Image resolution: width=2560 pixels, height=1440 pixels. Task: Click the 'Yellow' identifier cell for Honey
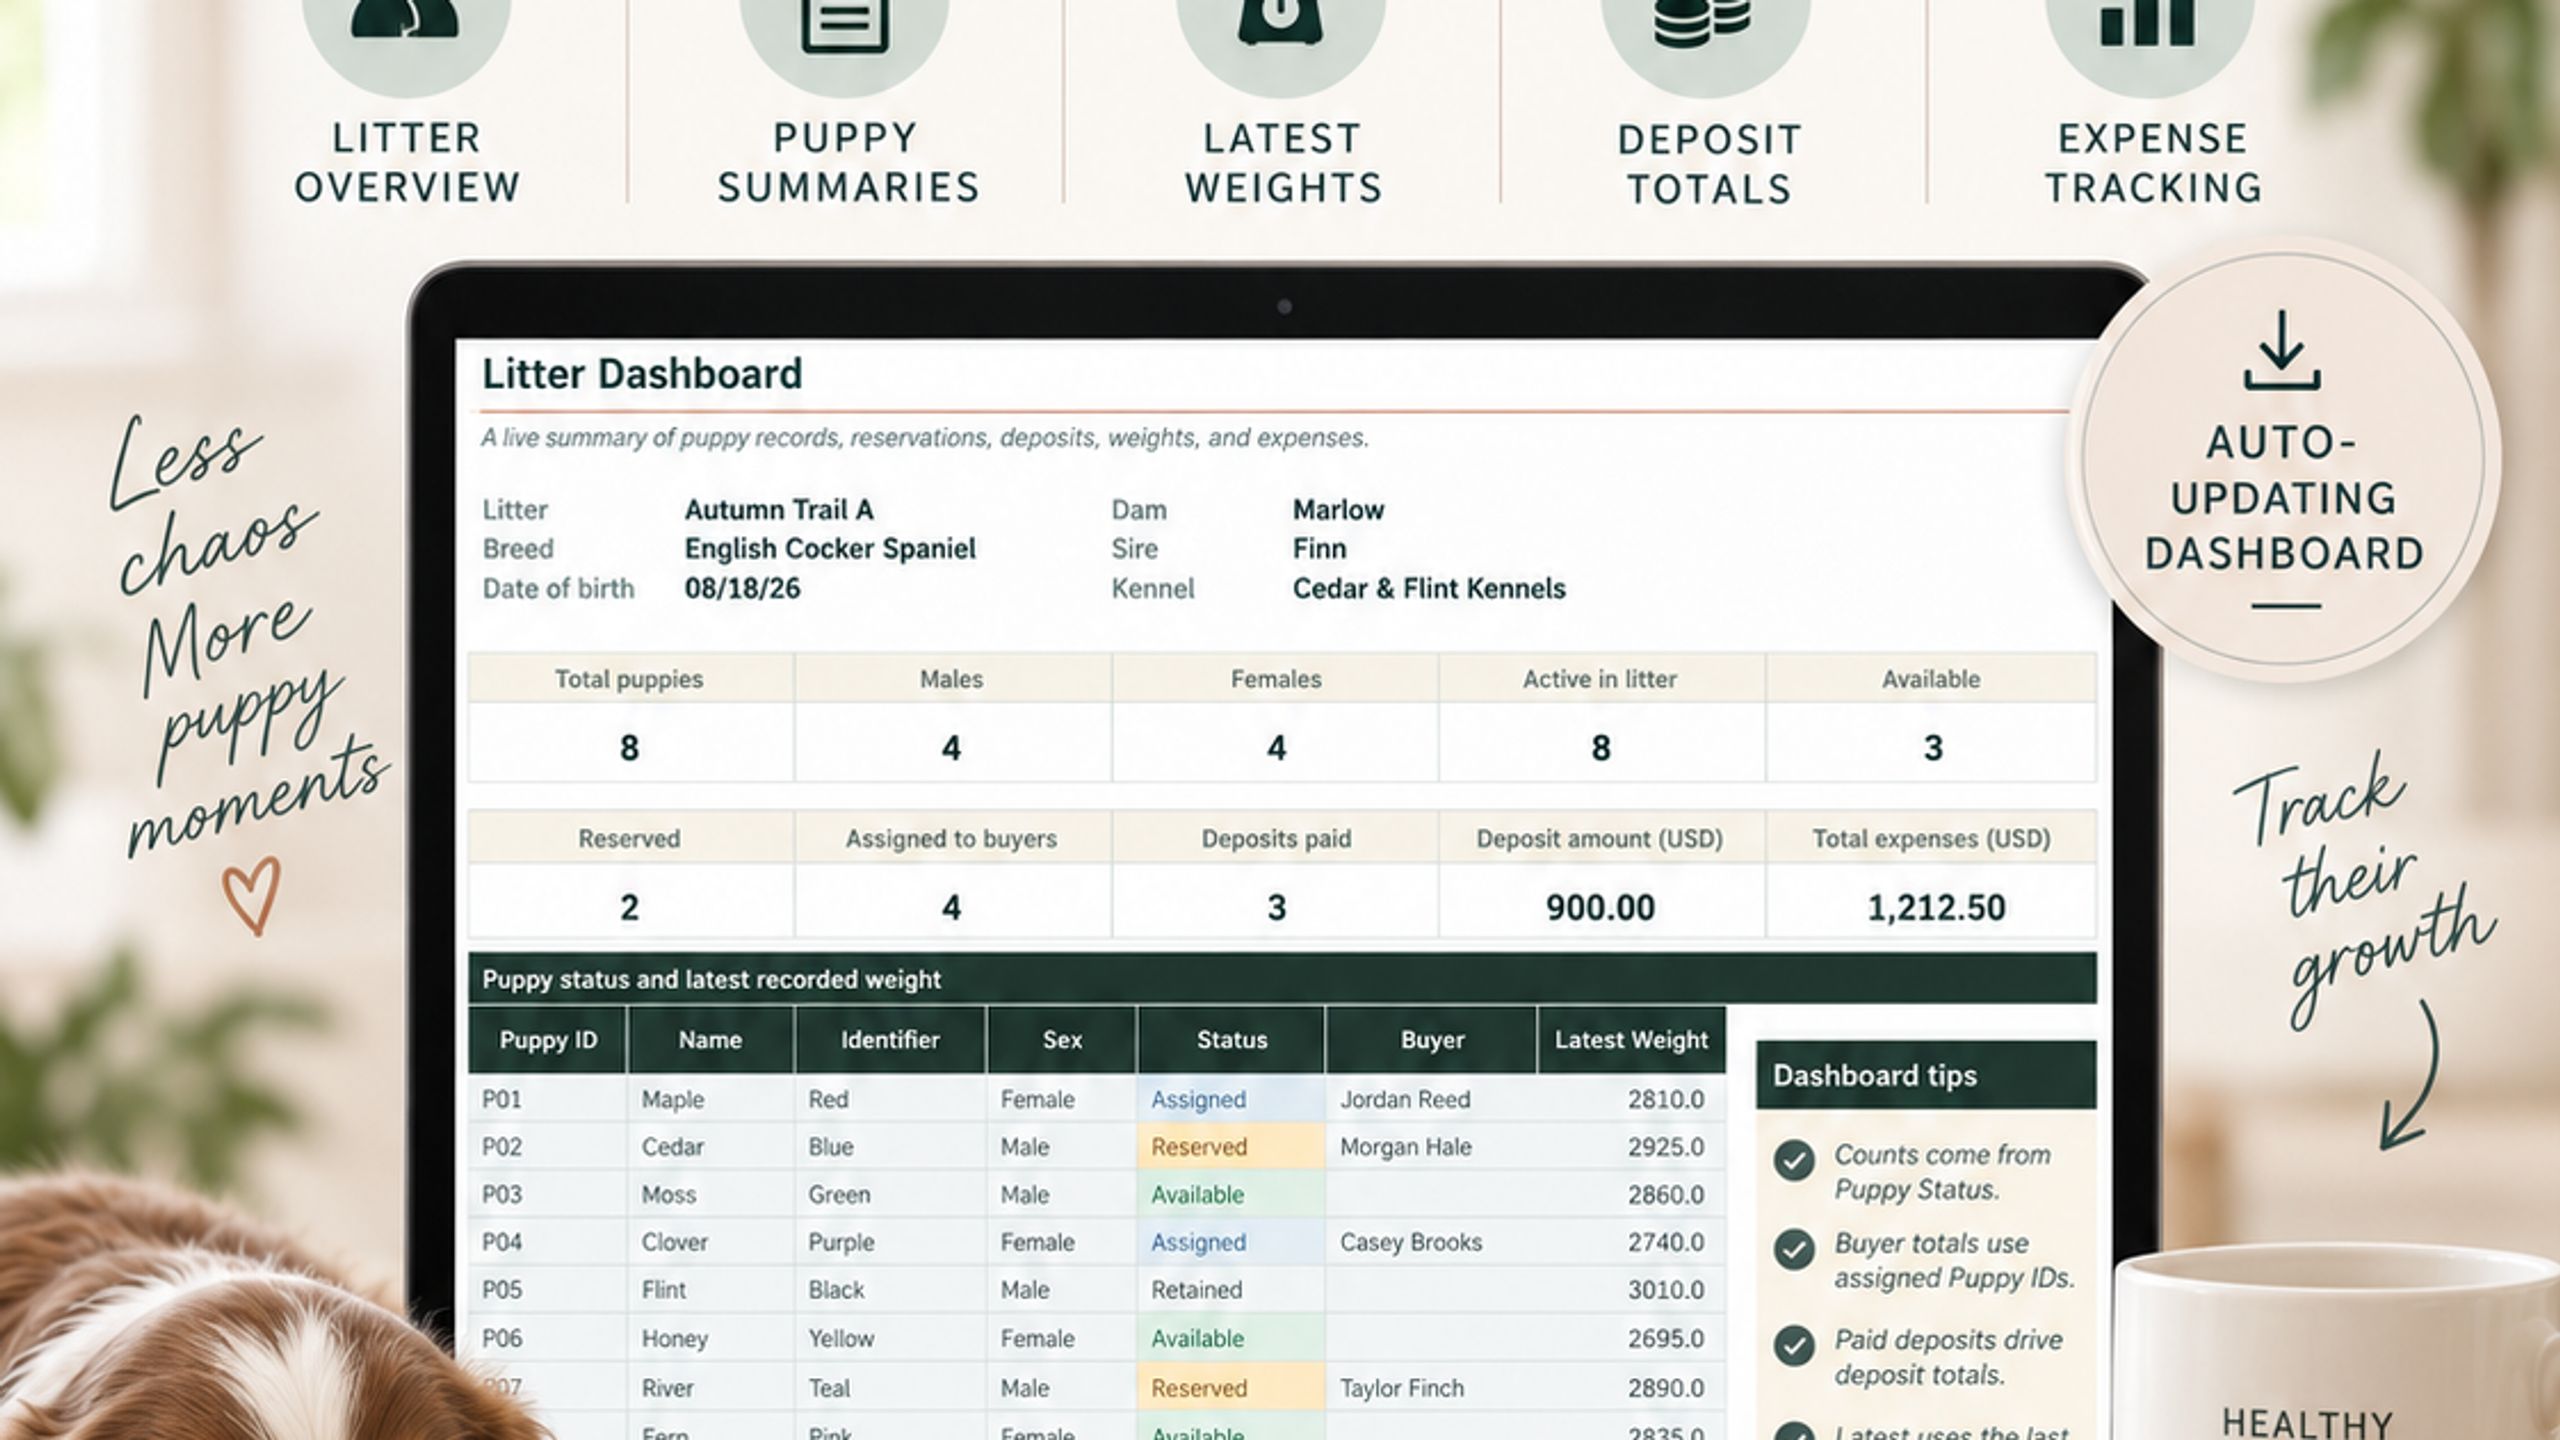(890, 1338)
